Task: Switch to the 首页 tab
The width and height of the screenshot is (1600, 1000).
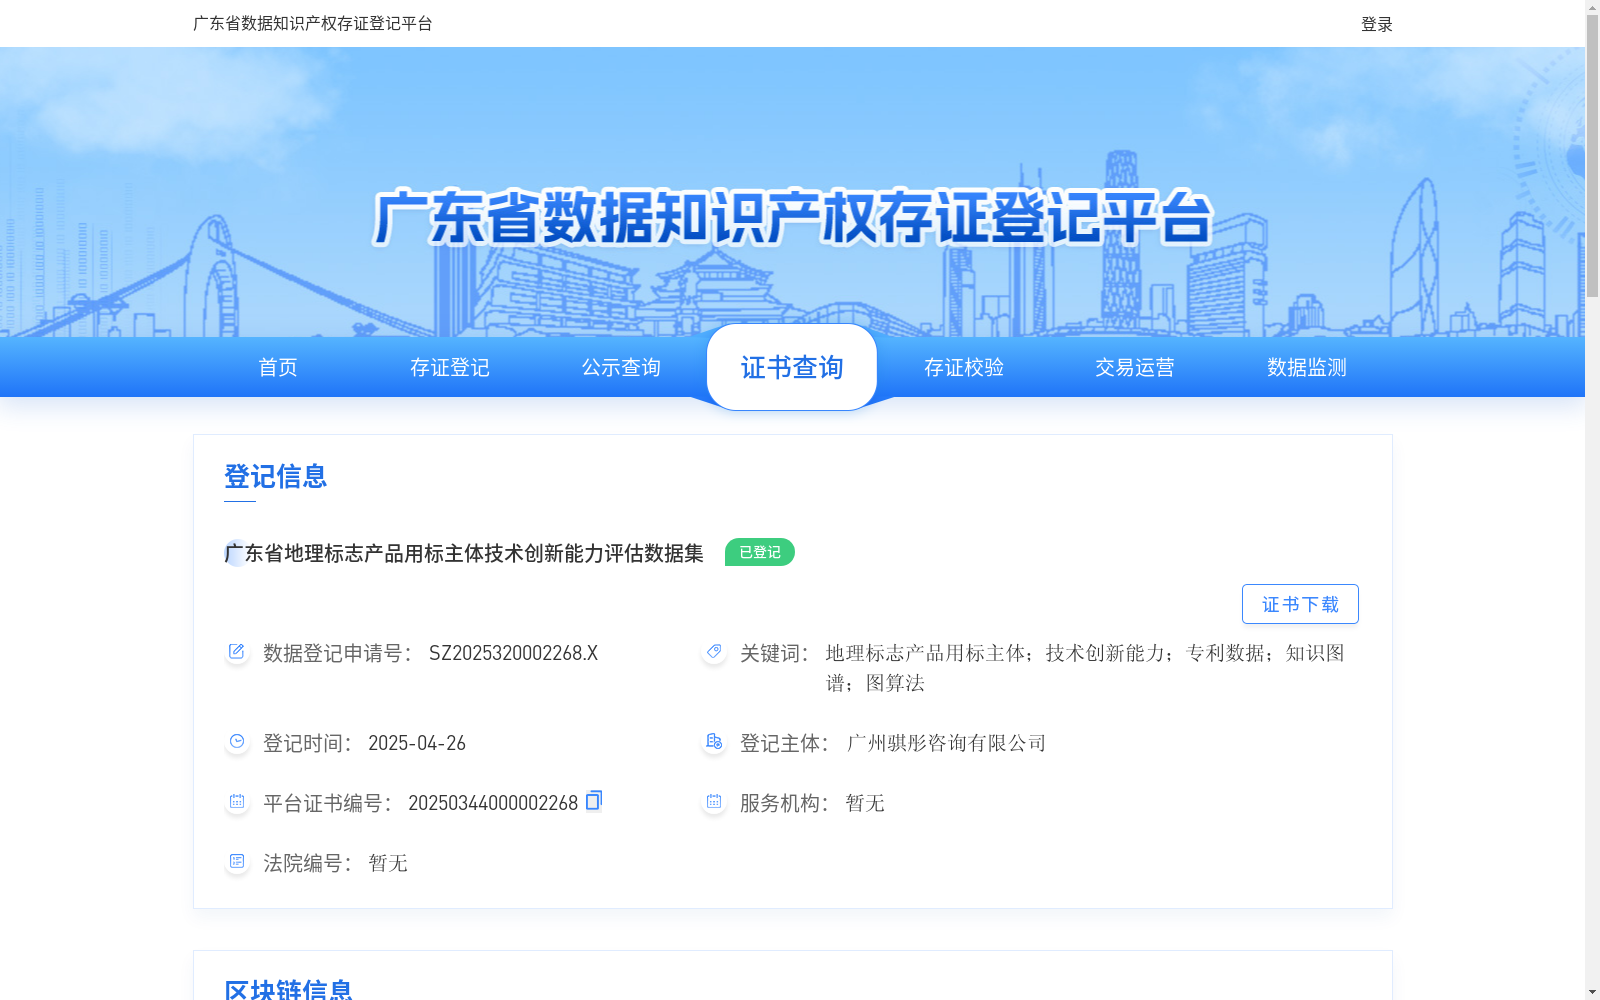Action: click(x=277, y=367)
